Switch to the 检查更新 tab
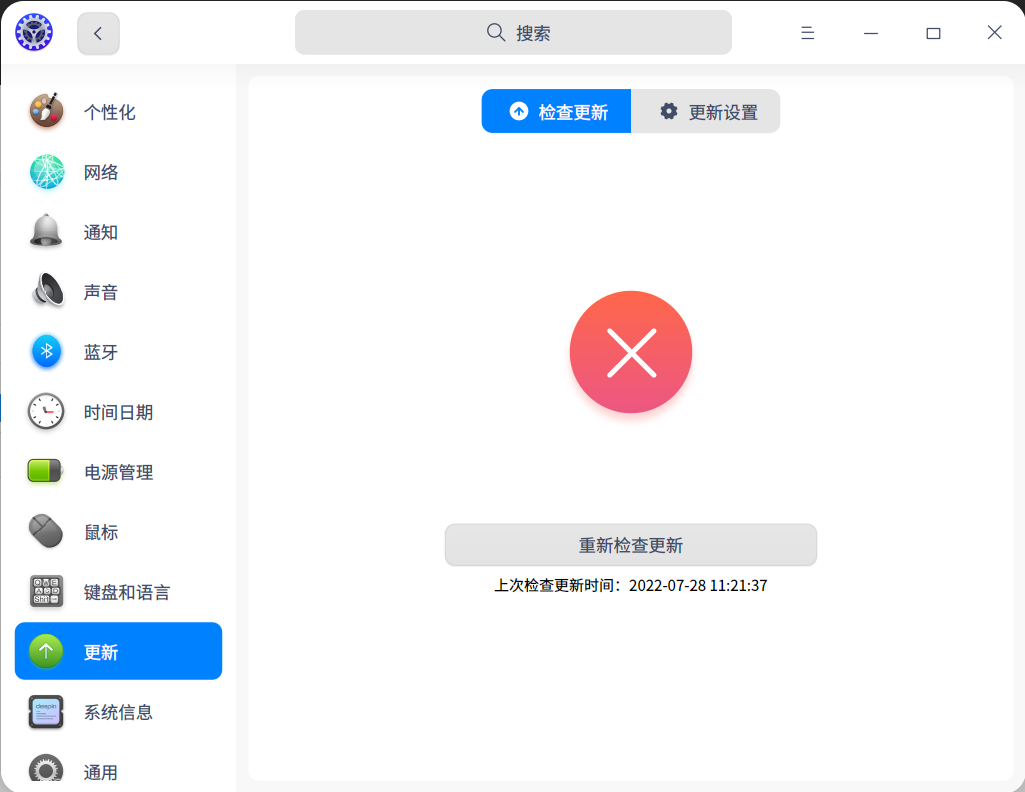Viewport: 1025px width, 792px height. click(556, 111)
